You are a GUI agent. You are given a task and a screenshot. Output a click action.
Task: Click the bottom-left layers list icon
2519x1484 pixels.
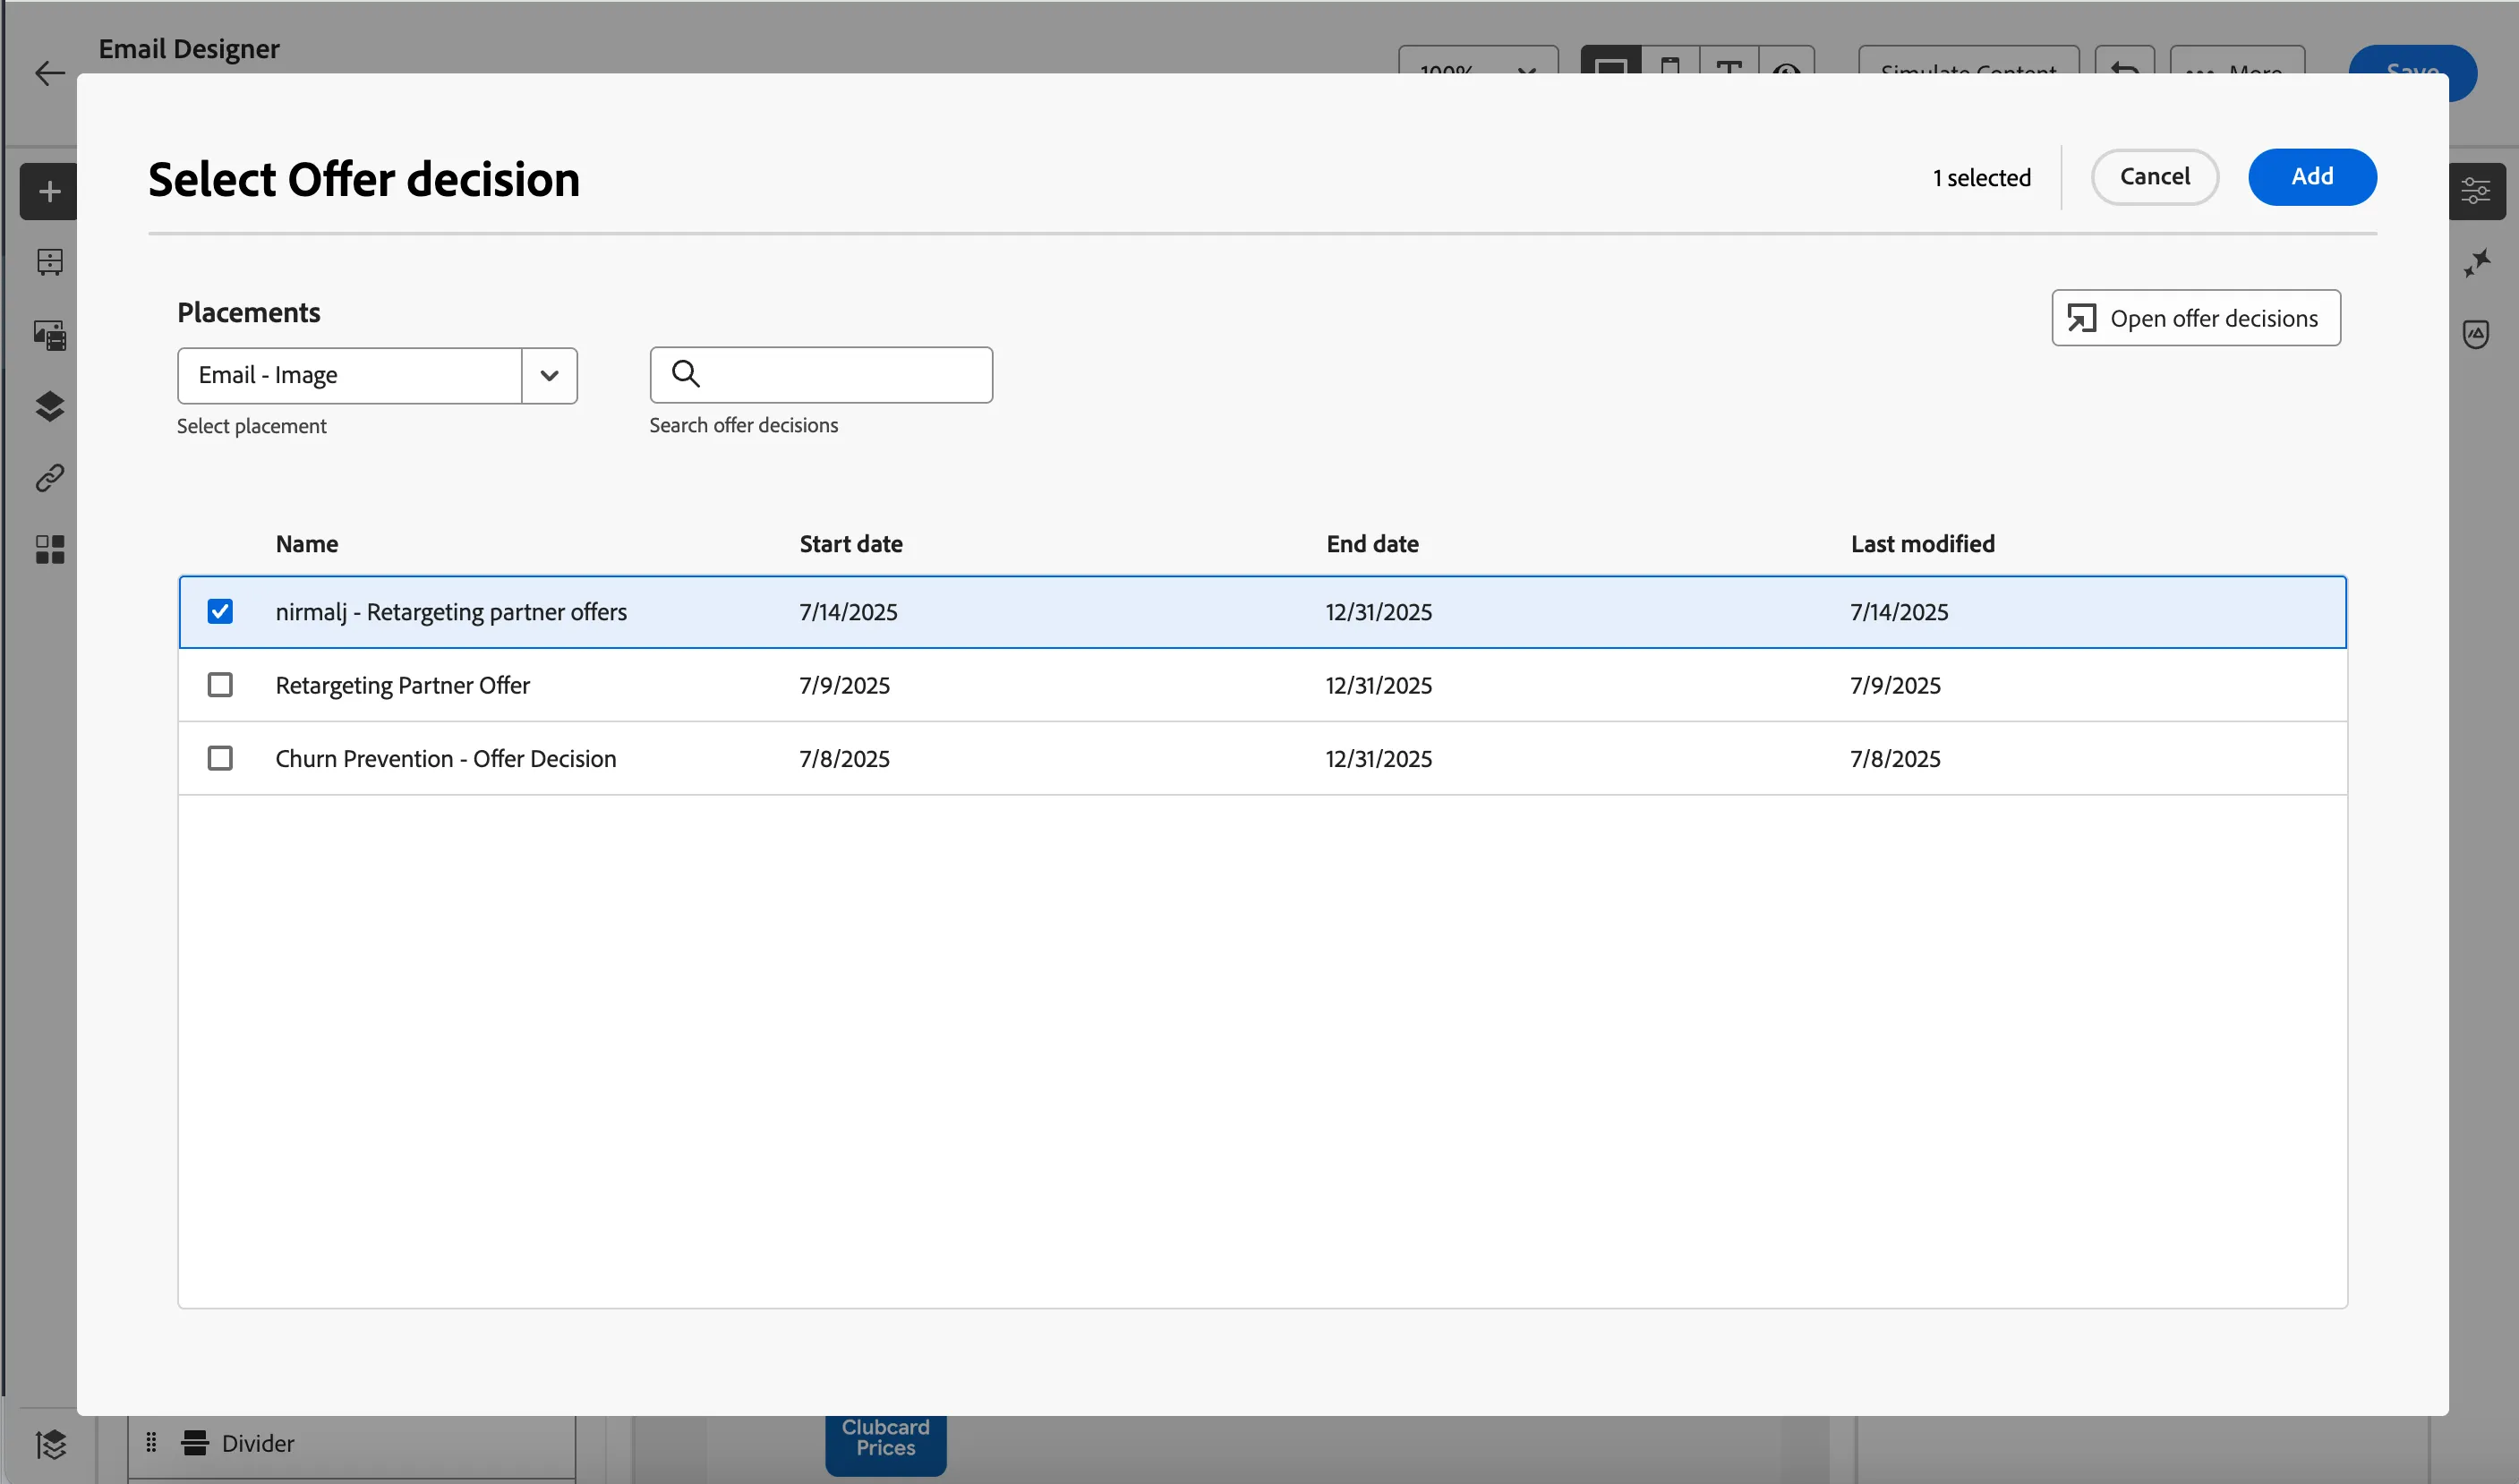50,1444
